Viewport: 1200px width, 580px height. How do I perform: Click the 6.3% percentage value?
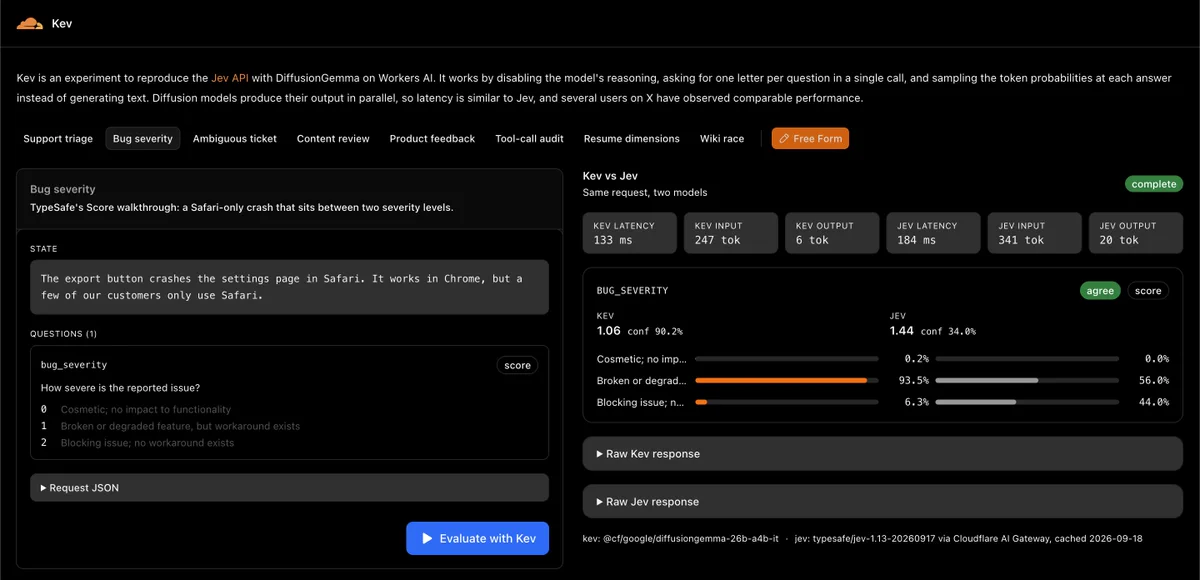pyautogui.click(x=917, y=402)
